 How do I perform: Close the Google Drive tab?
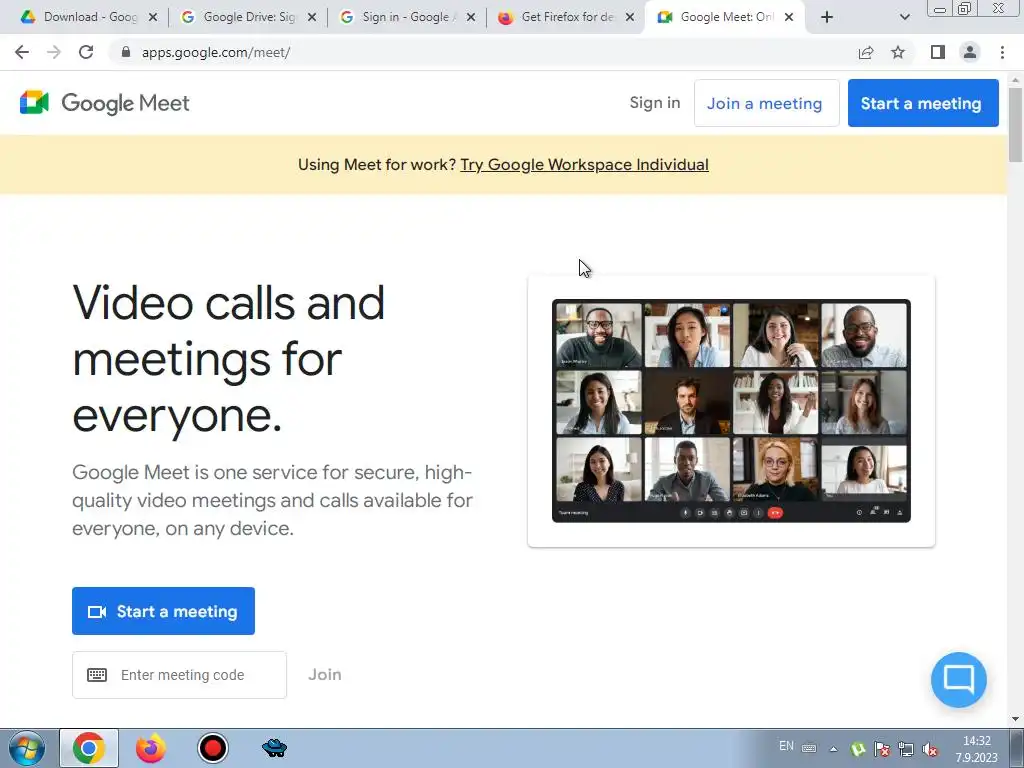pyautogui.click(x=312, y=17)
